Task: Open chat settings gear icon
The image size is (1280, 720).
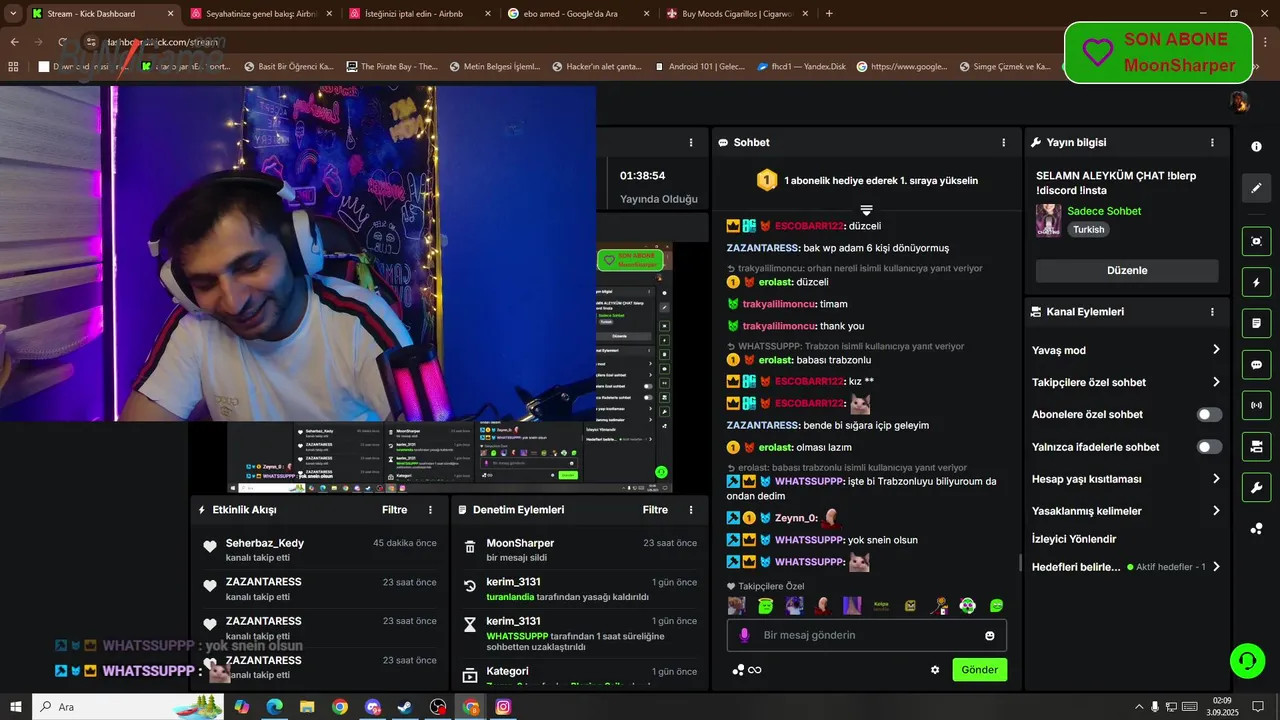Action: [x=935, y=670]
